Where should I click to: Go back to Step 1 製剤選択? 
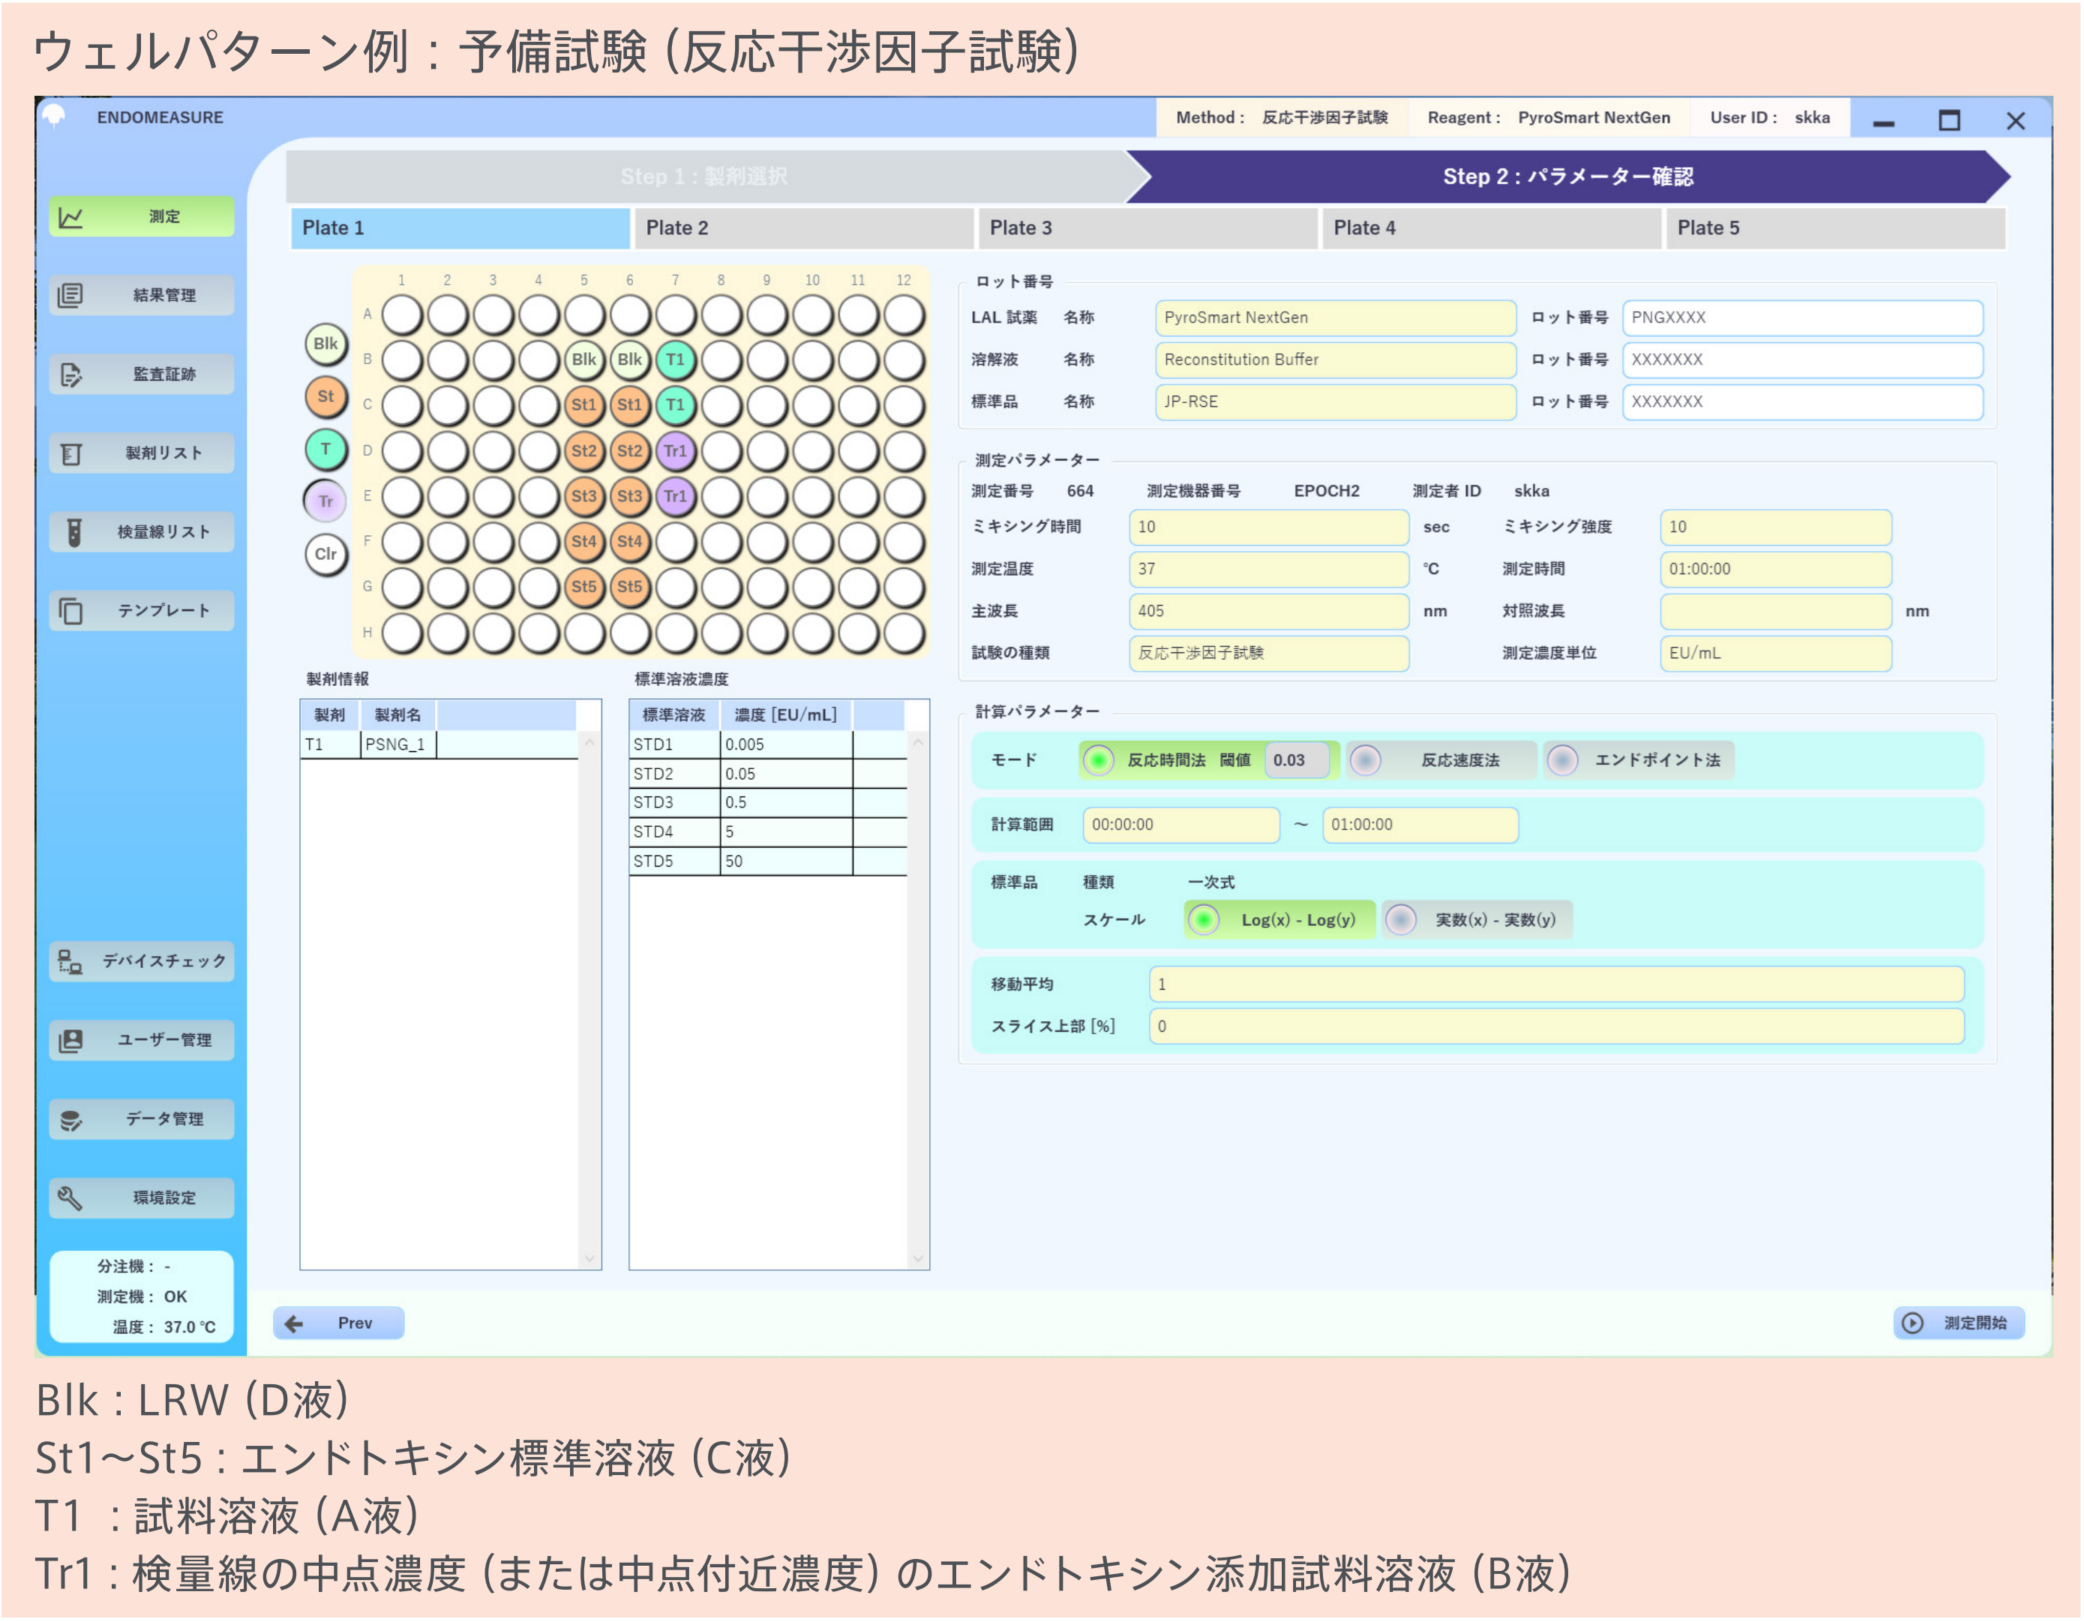[704, 177]
